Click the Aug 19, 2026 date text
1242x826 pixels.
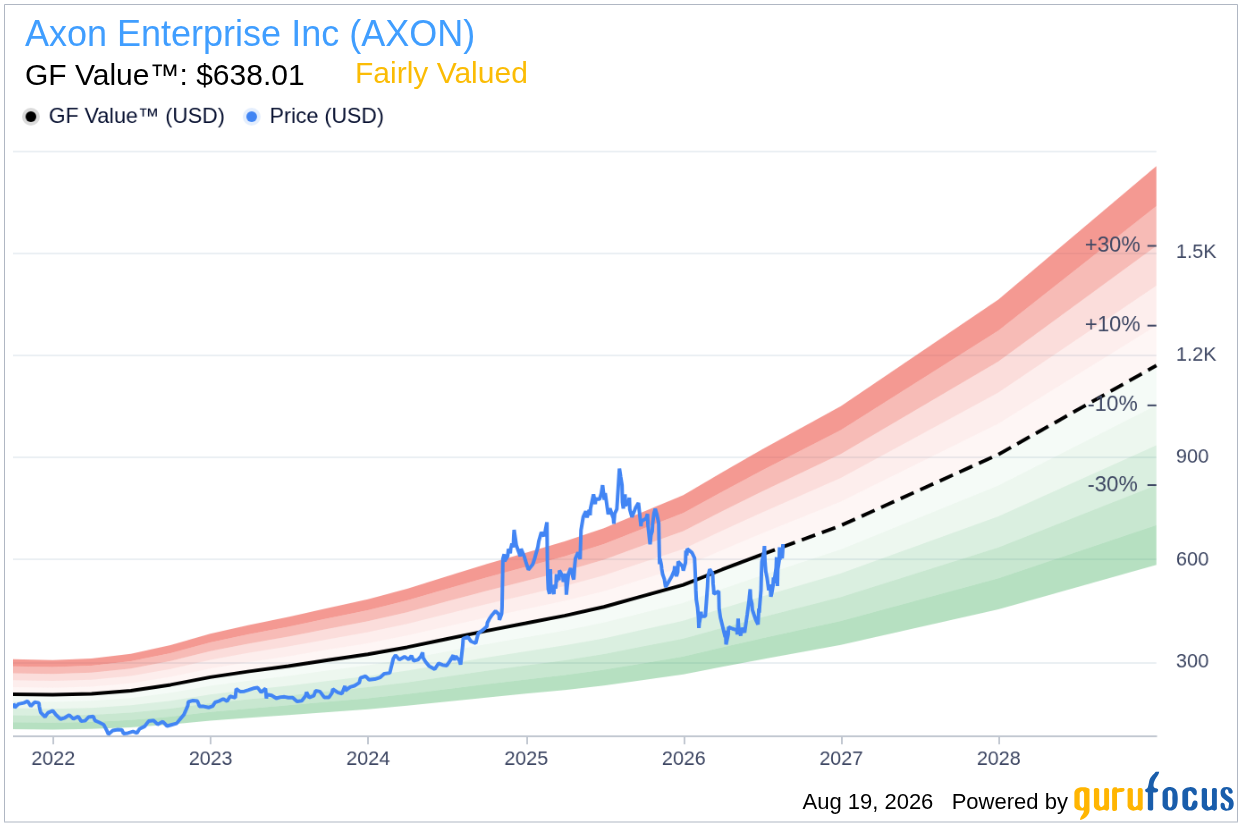tap(867, 802)
